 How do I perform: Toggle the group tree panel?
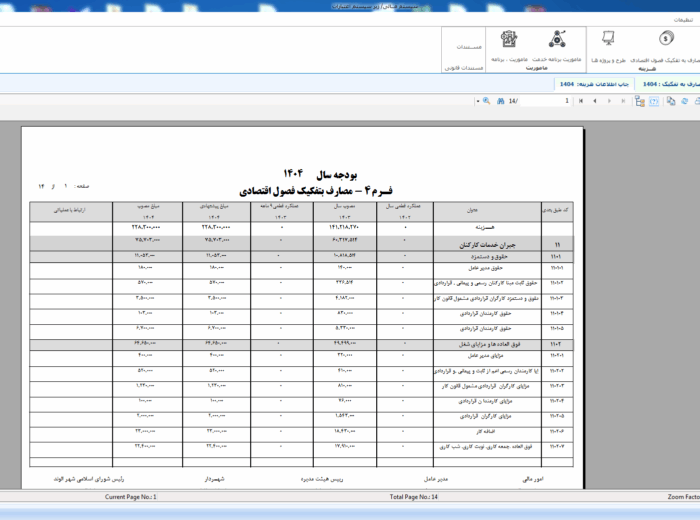click(x=640, y=101)
